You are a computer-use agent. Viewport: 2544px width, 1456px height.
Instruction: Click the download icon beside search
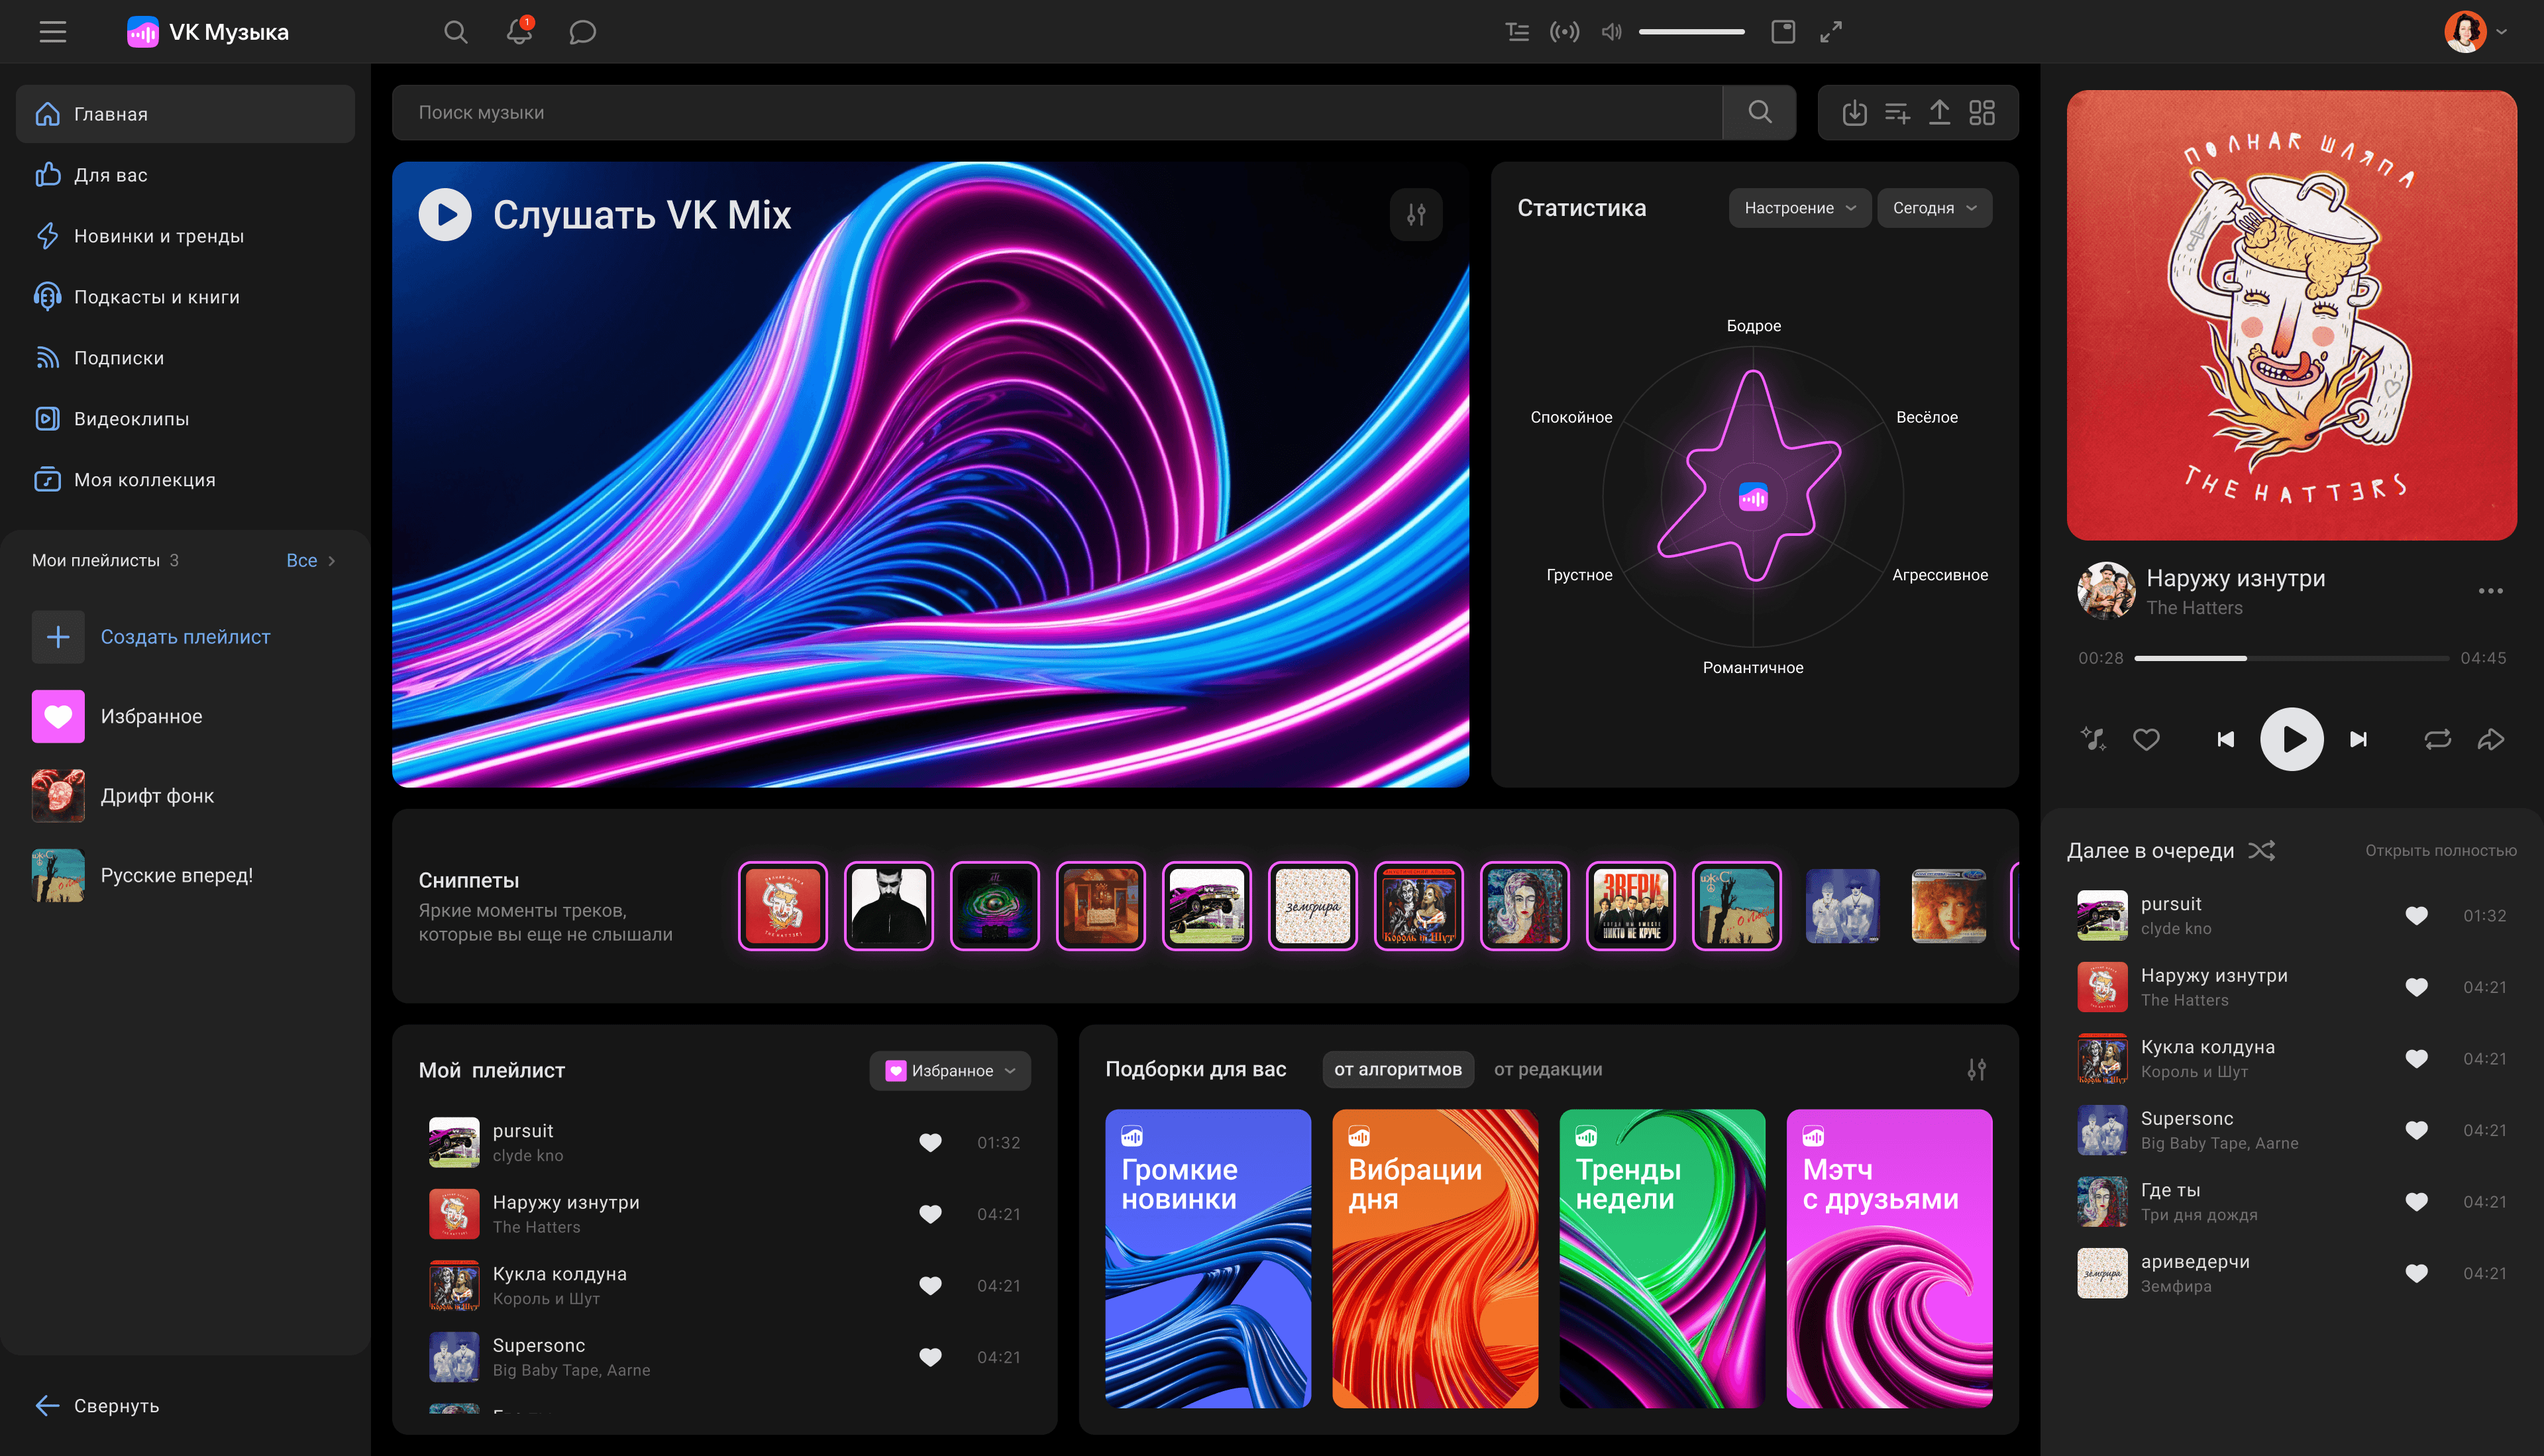tap(1854, 113)
